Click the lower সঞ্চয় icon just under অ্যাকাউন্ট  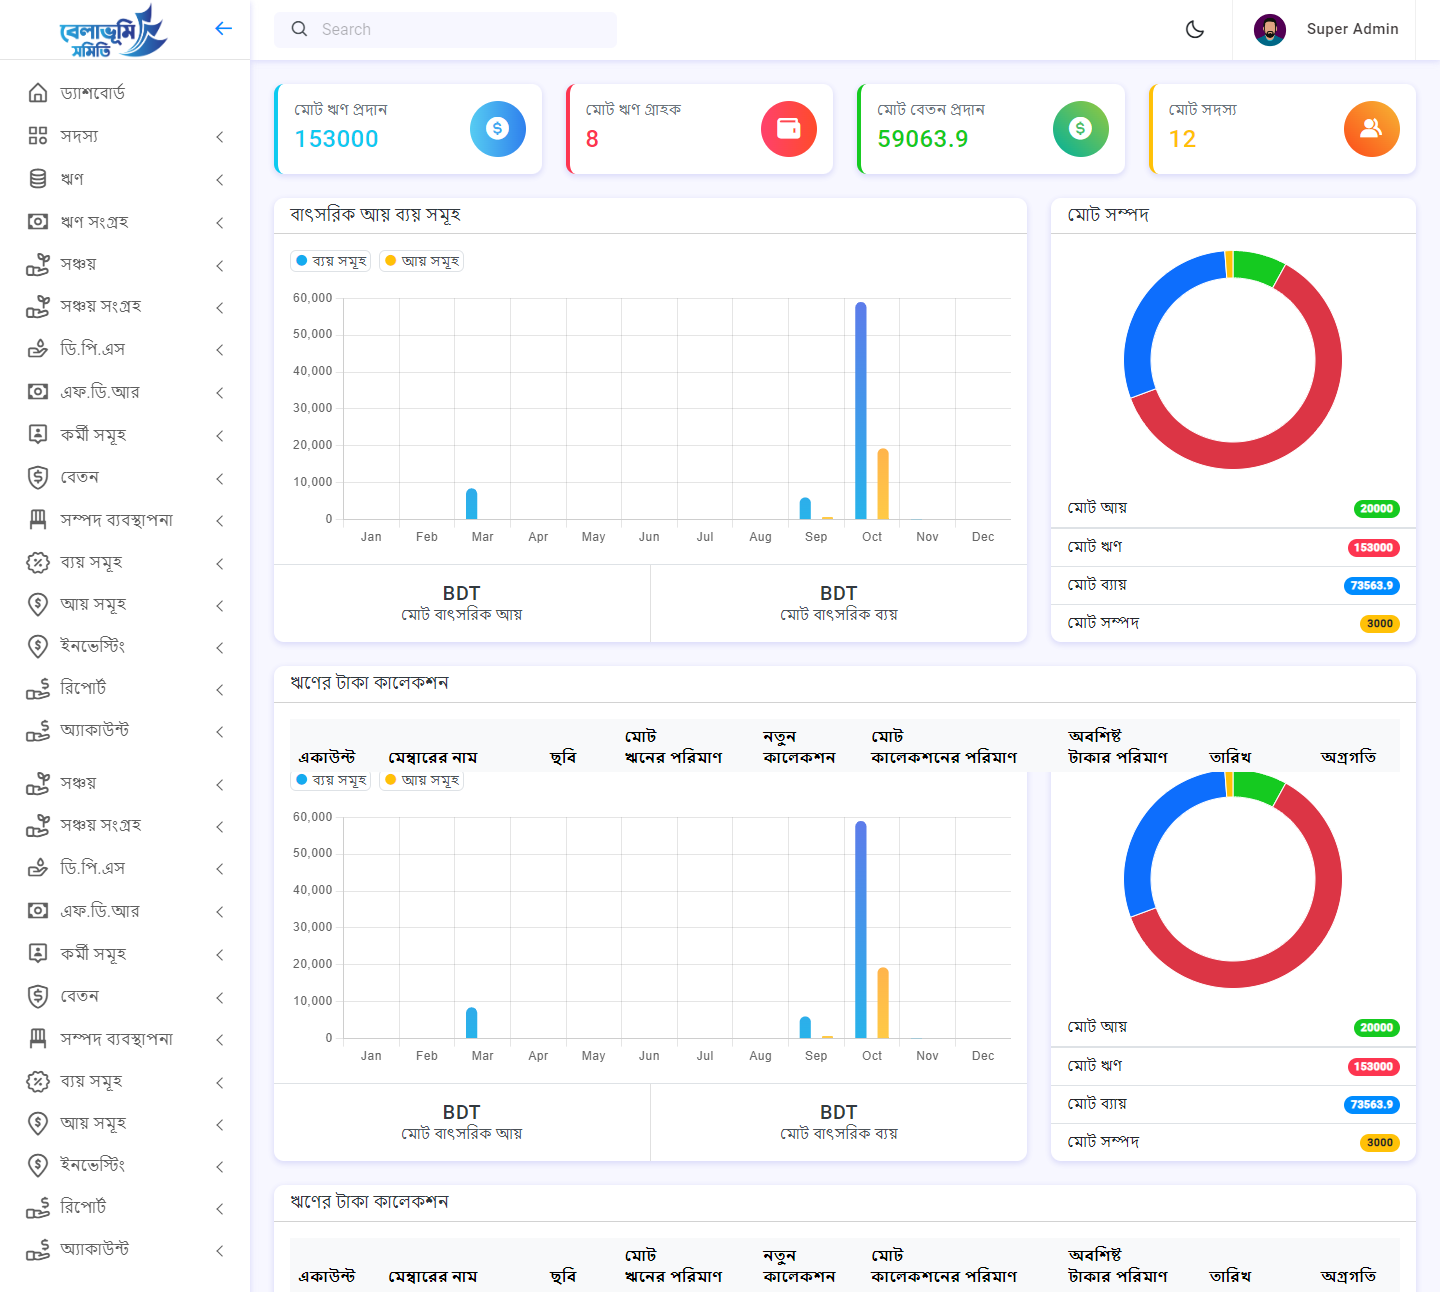[38, 783]
